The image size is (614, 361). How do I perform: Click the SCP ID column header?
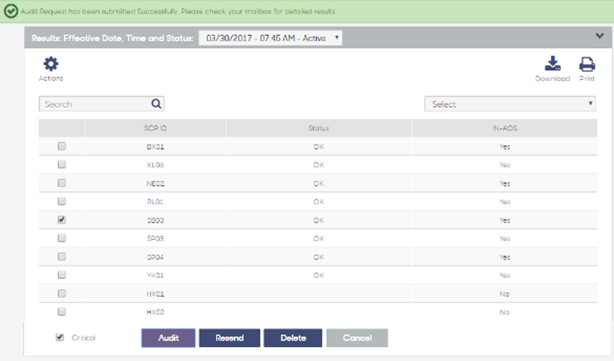tap(155, 128)
